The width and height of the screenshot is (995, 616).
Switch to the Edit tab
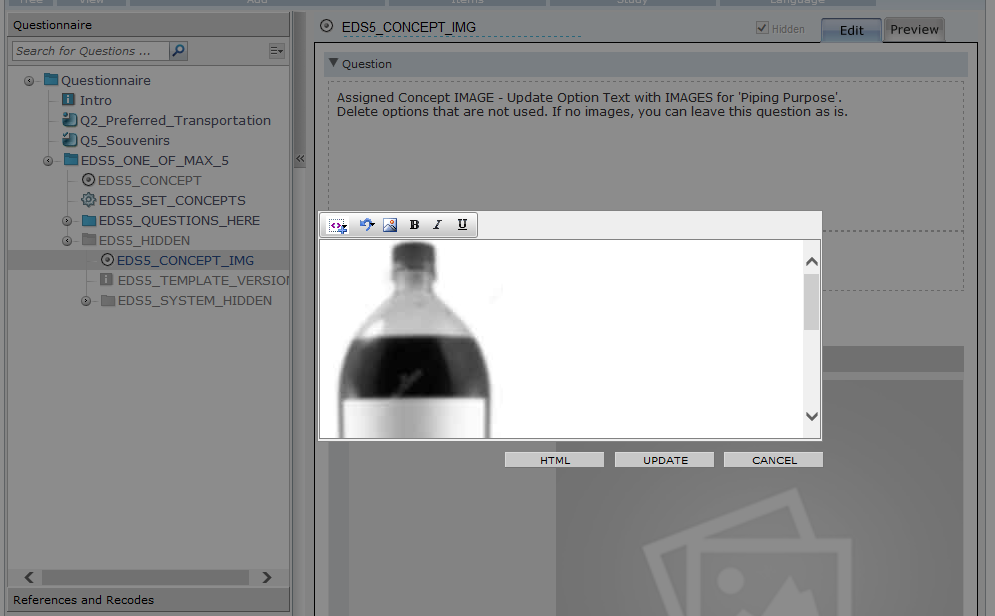point(851,30)
